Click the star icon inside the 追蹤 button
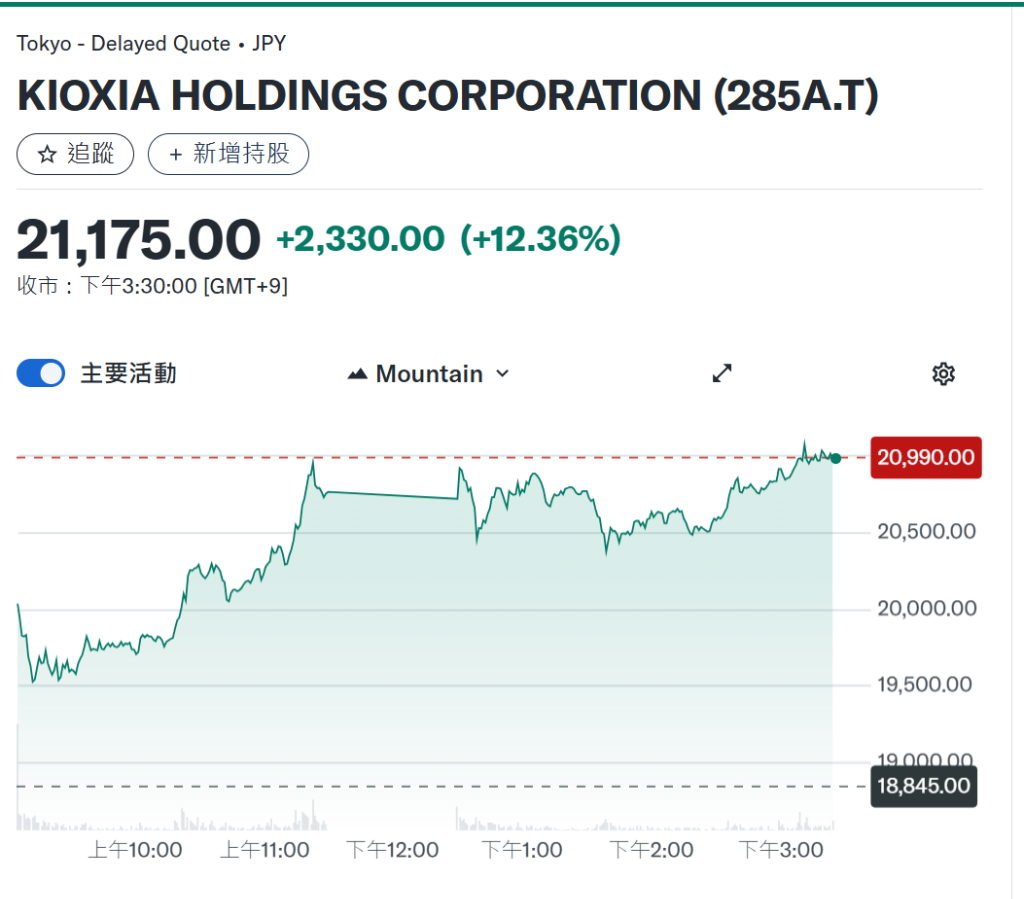Viewport: 1024px width, 899px height. pos(45,154)
